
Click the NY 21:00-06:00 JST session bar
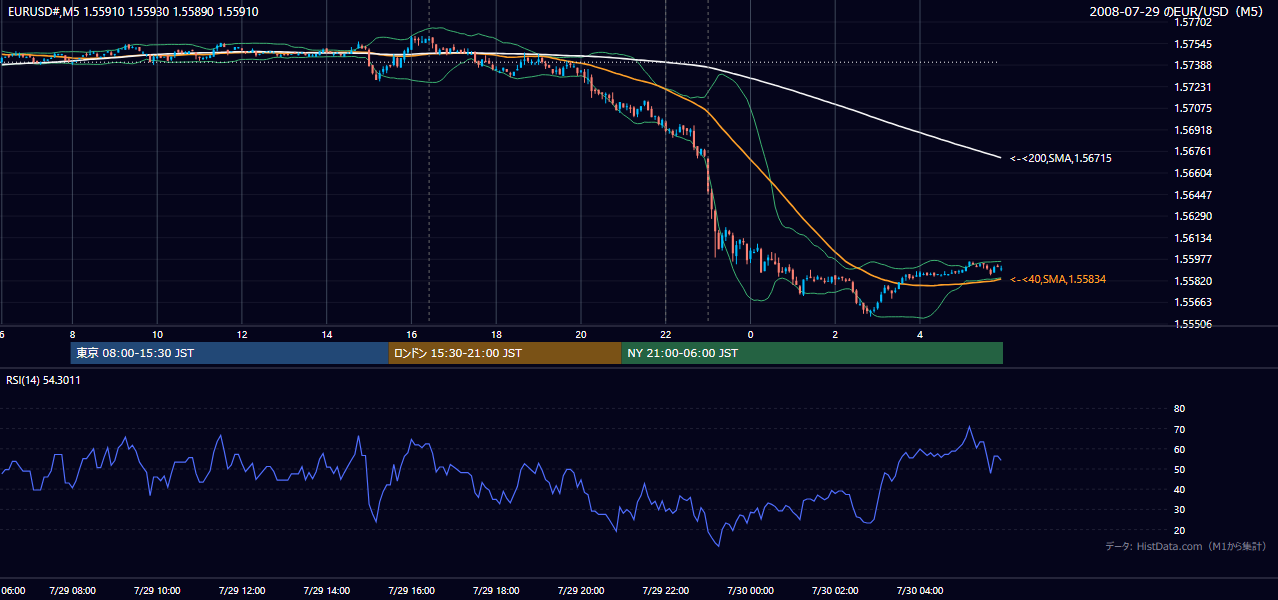[x=812, y=353]
